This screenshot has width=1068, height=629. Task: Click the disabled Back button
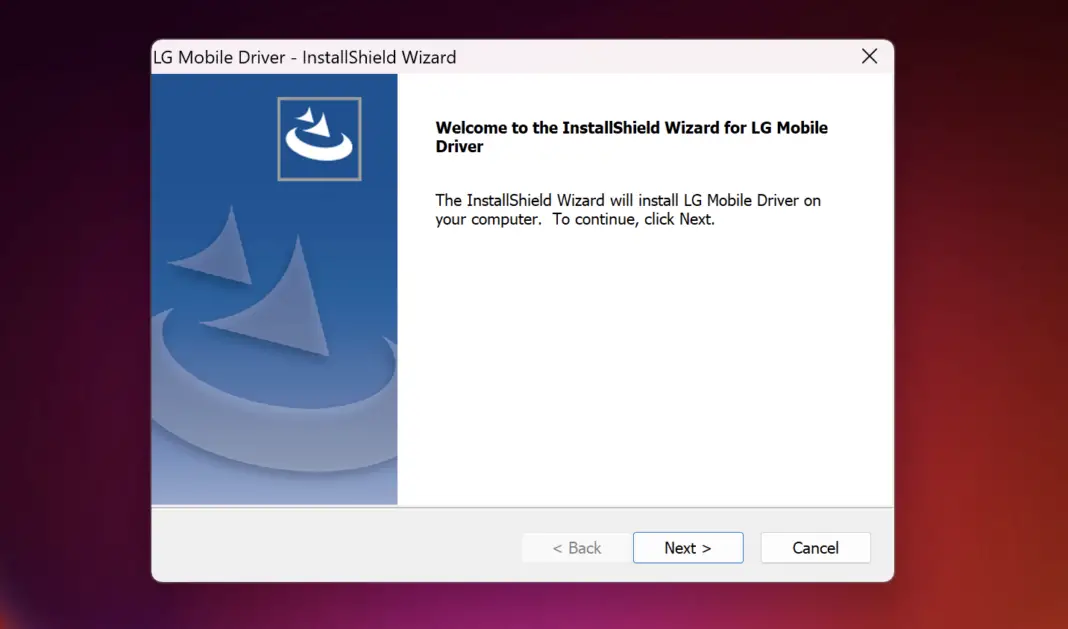[576, 547]
